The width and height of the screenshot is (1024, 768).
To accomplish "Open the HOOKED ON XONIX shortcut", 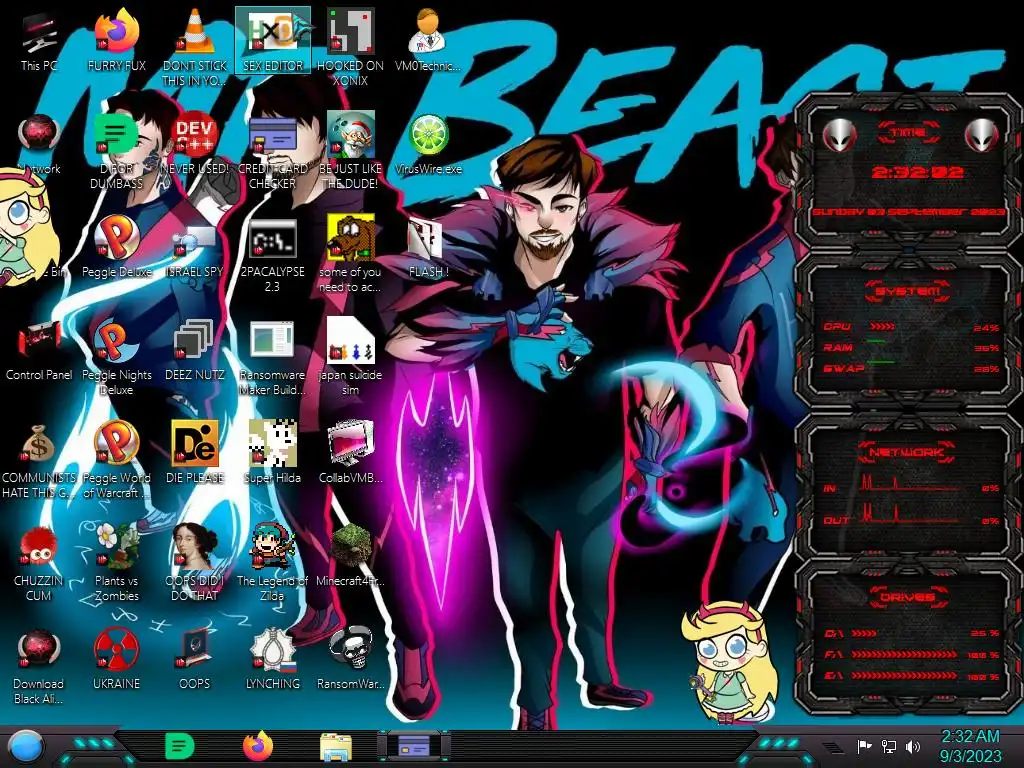I will (350, 47).
